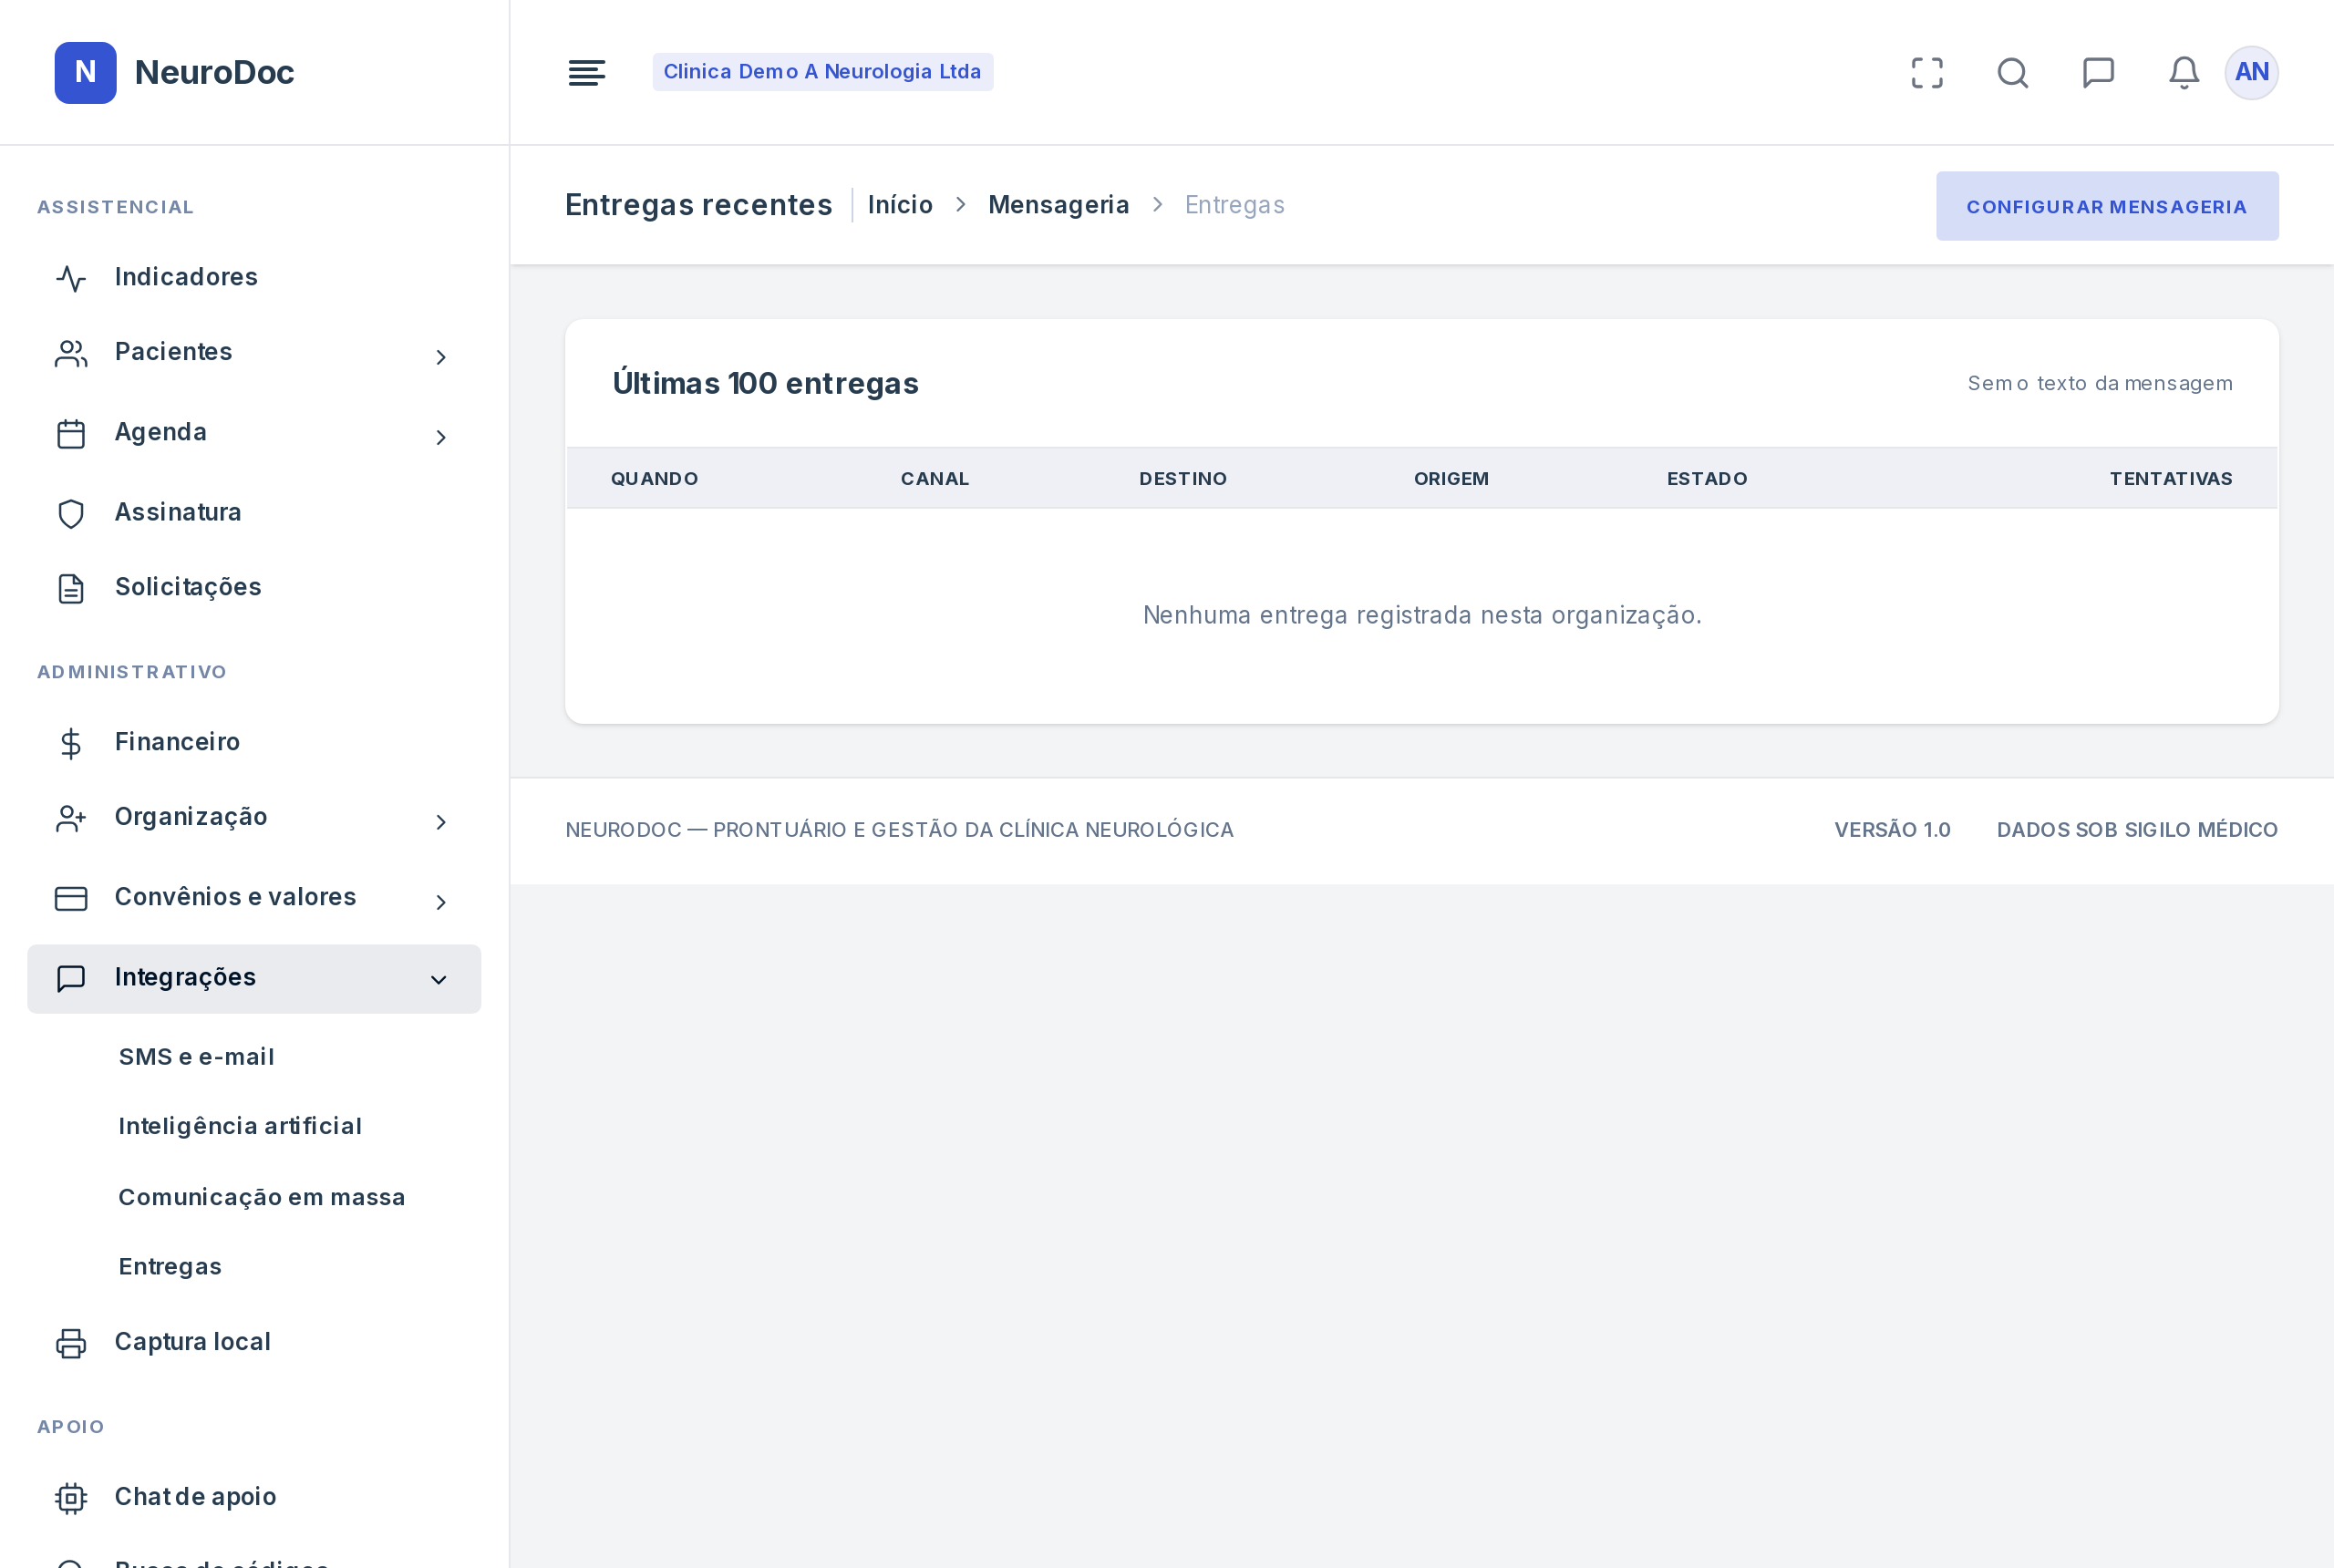Toggle the sidebar with the hamburger menu icon

point(587,72)
